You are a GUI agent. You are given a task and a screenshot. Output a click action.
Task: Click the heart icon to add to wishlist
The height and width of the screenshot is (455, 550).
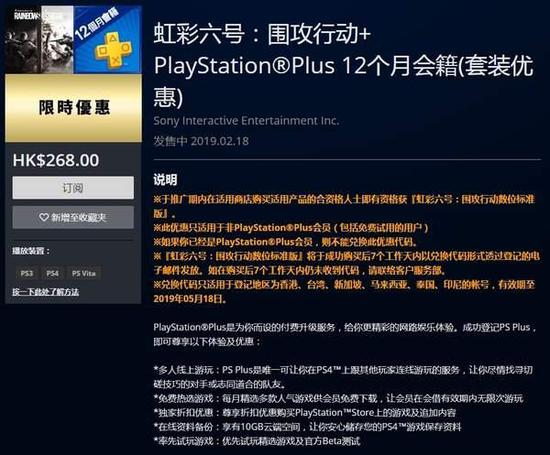(x=43, y=218)
